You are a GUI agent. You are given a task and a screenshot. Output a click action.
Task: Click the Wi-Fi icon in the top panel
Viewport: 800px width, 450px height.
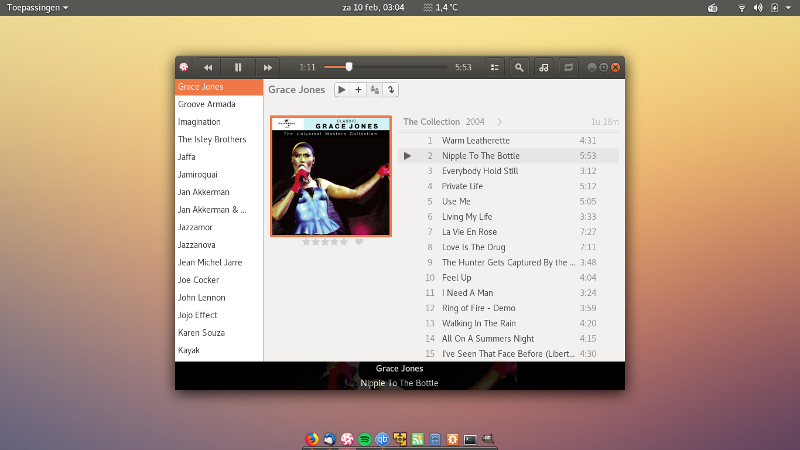[x=742, y=8]
